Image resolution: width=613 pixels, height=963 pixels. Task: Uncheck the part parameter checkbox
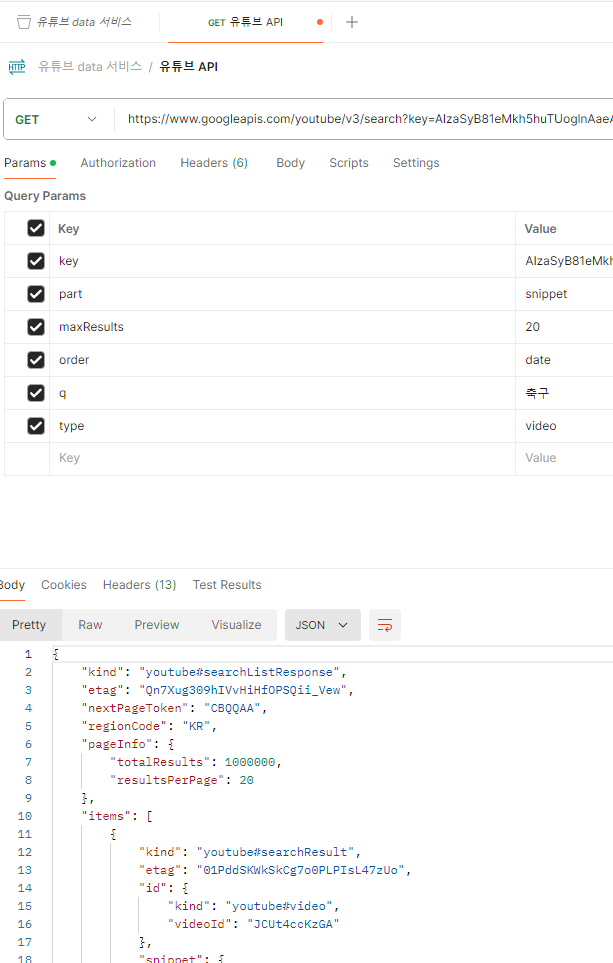pyautogui.click(x=36, y=294)
